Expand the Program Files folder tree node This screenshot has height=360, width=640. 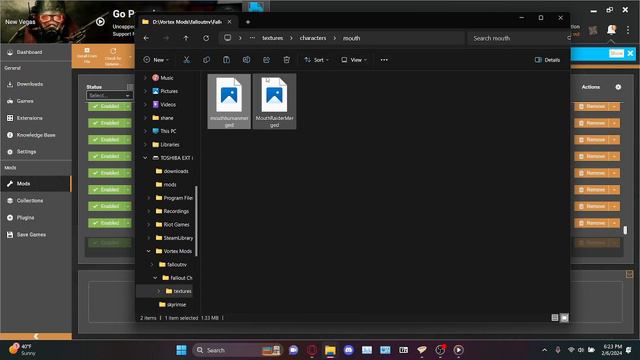(149, 198)
